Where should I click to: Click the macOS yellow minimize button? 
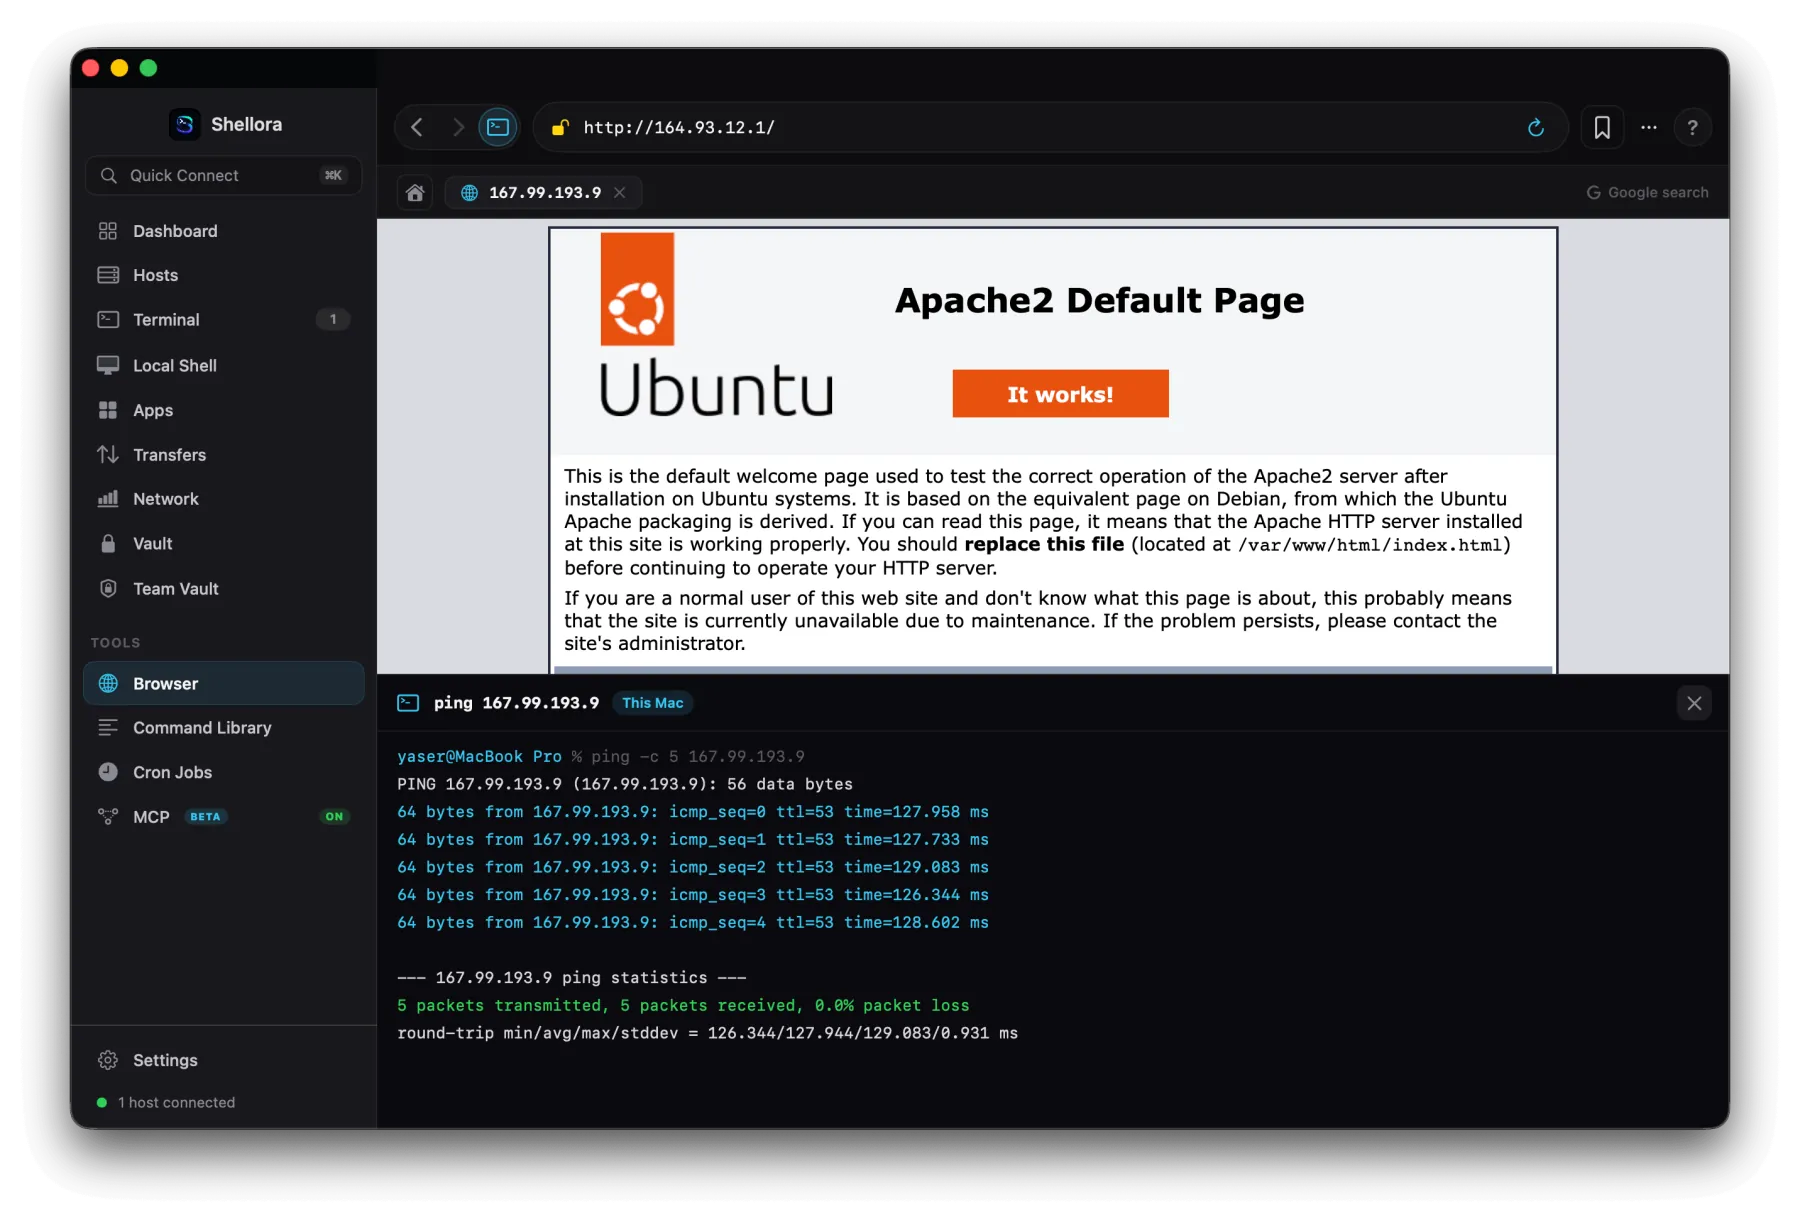pyautogui.click(x=119, y=68)
